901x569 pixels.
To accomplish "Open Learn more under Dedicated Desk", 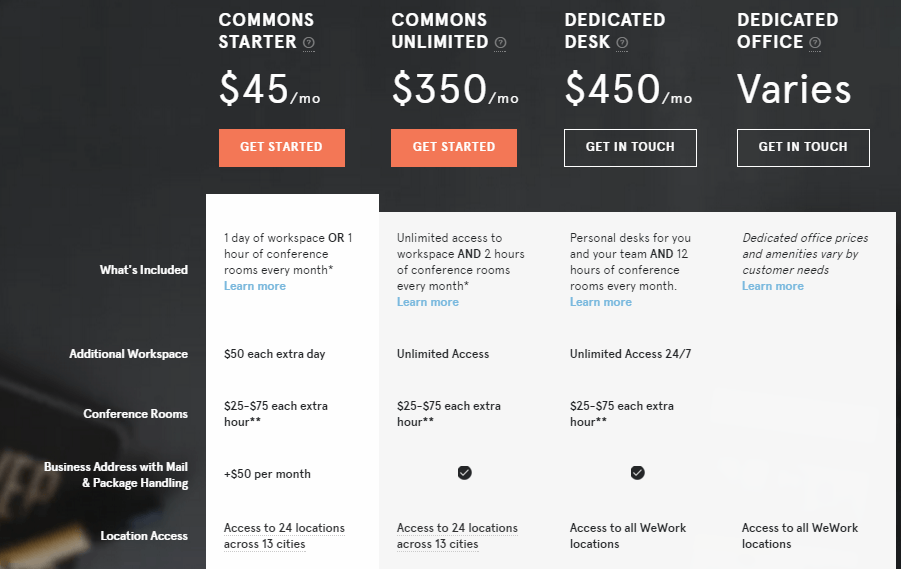I will [x=600, y=302].
